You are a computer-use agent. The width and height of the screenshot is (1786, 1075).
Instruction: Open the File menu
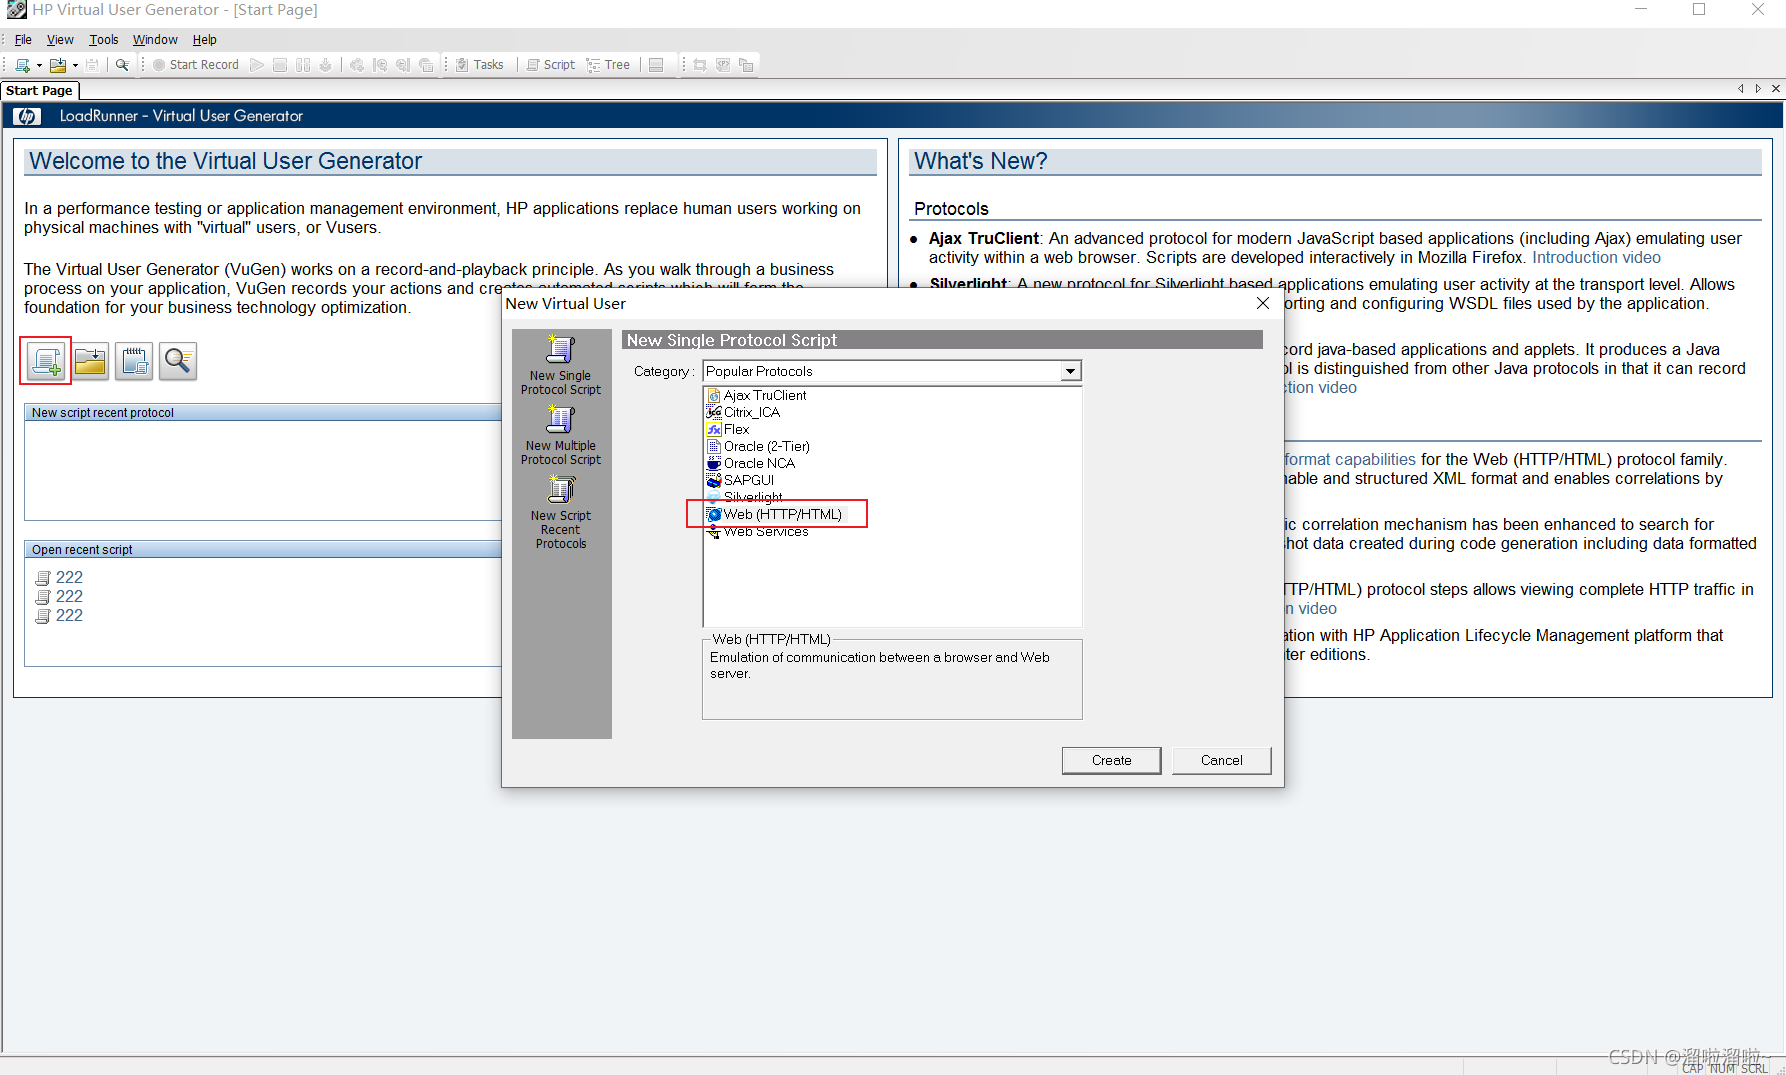point(23,40)
